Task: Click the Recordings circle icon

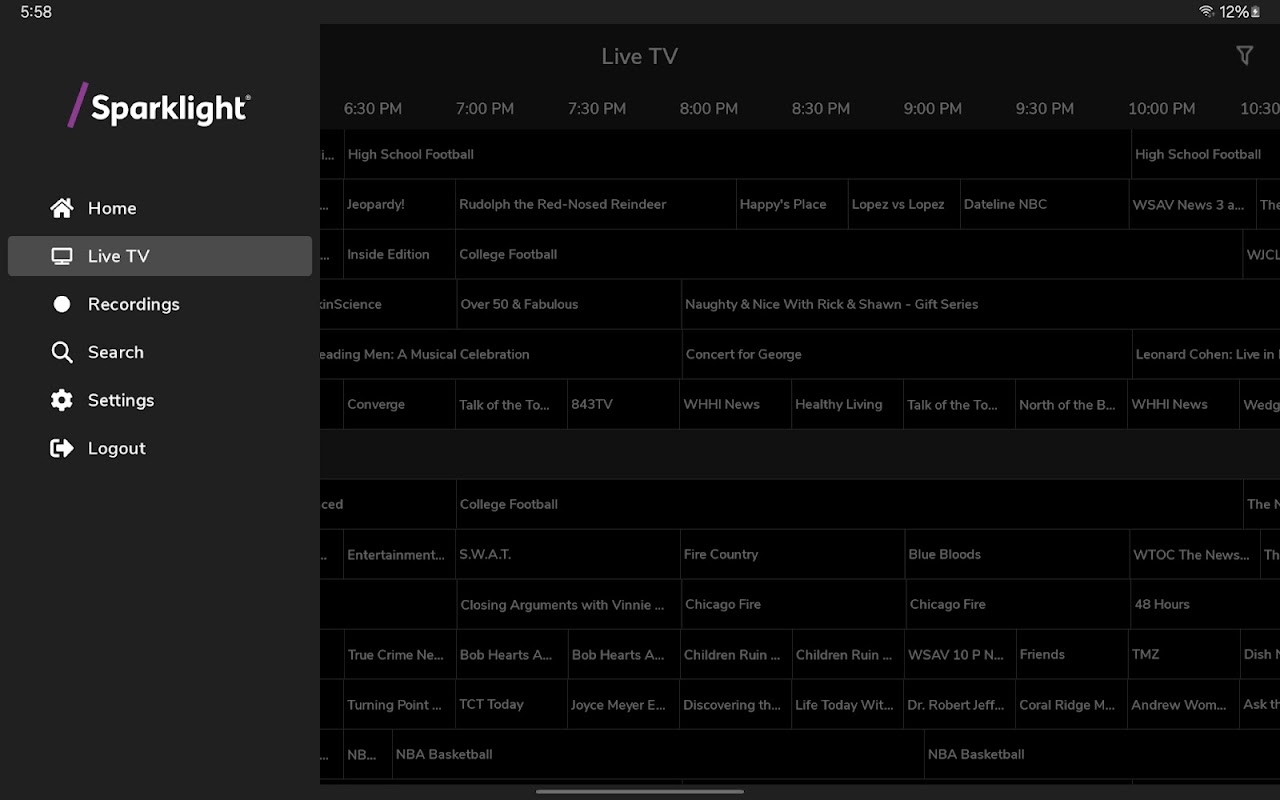Action: 62,304
